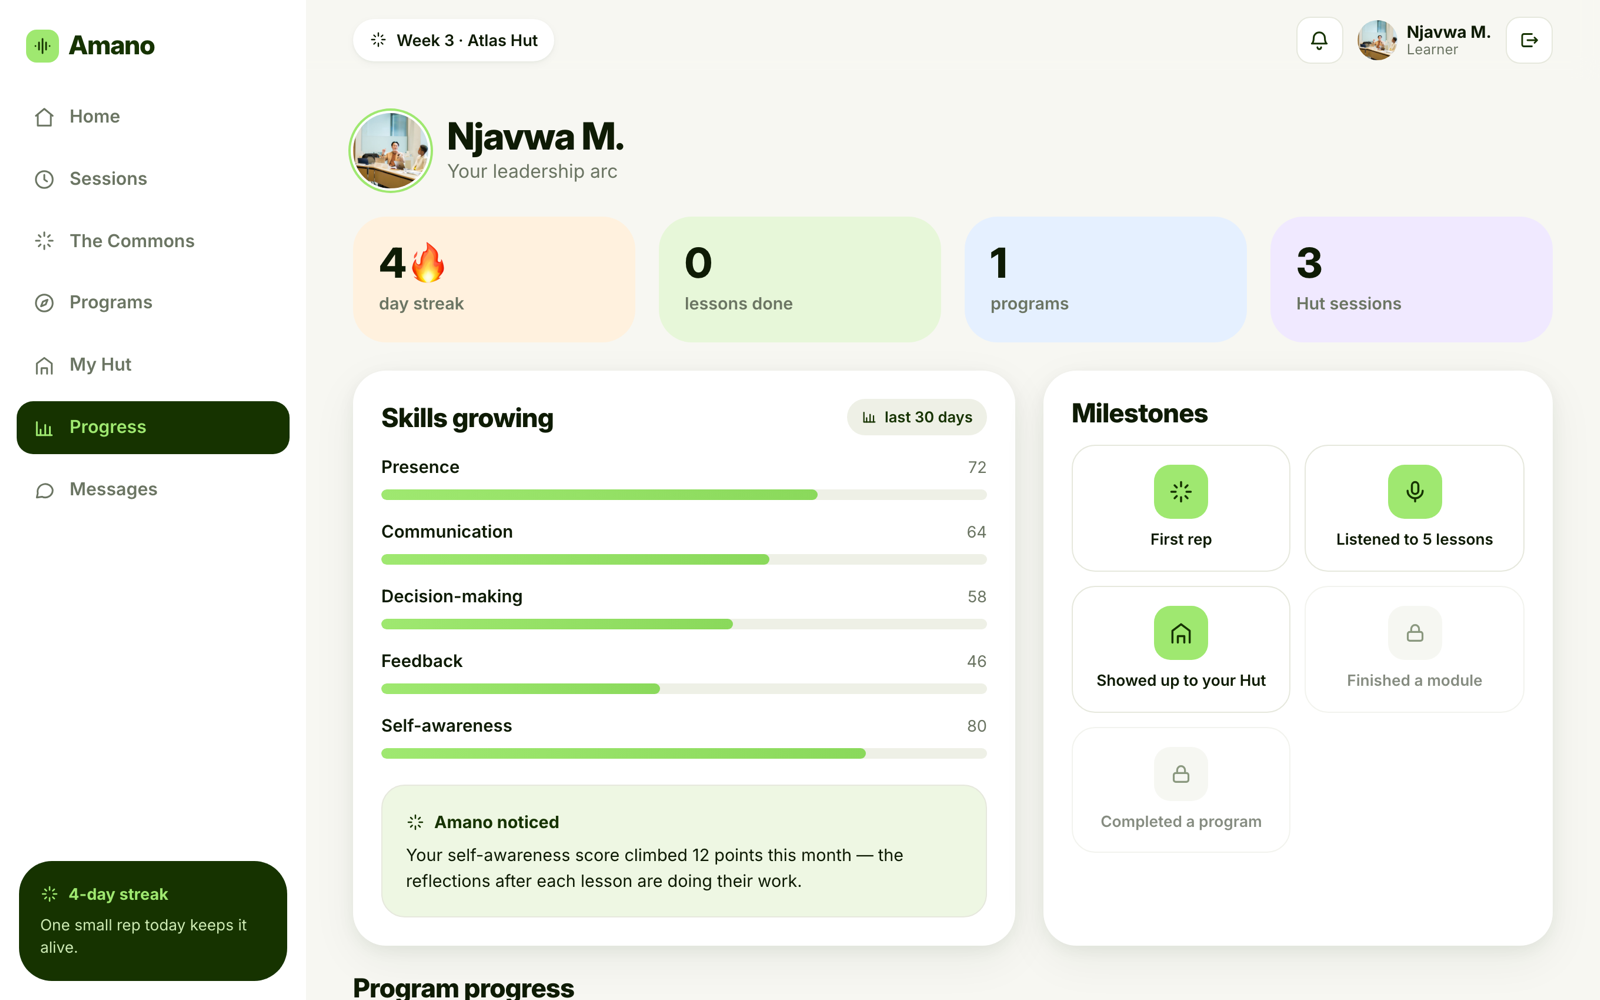Click the Amano logo icon

coord(42,46)
